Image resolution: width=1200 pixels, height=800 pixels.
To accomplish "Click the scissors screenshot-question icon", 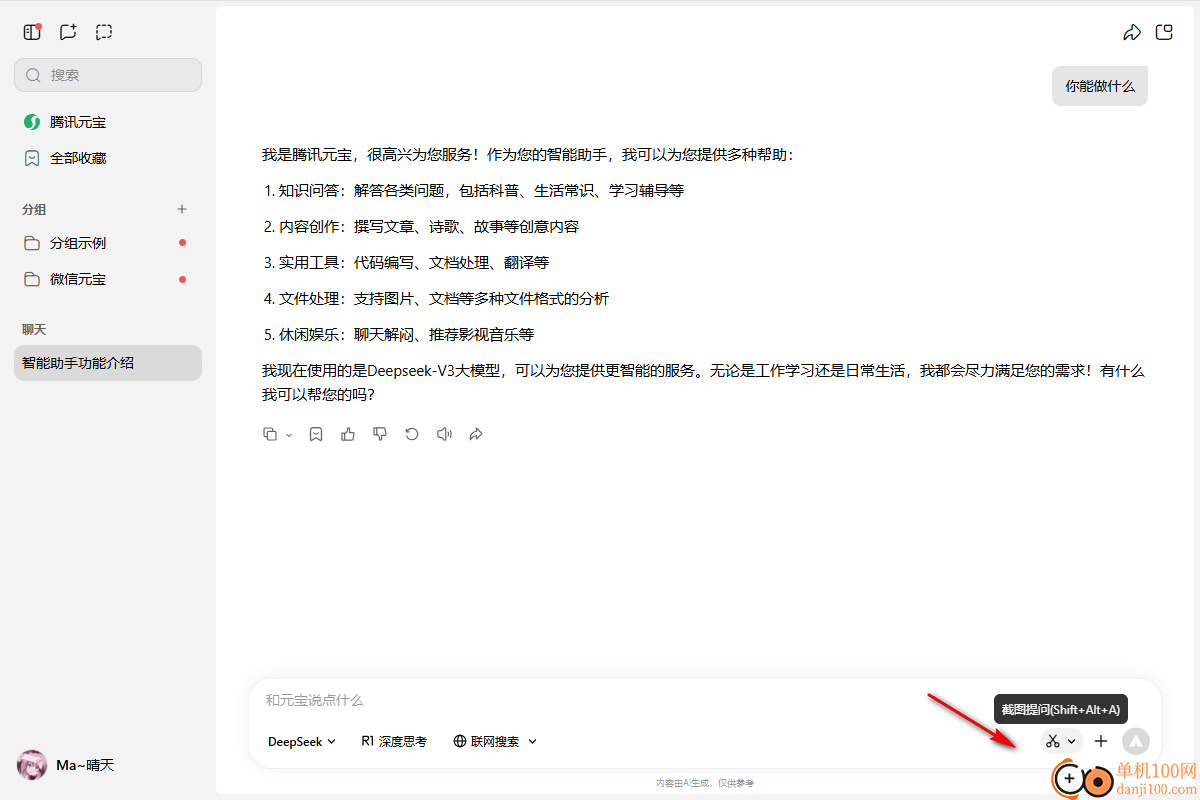I will tap(1052, 741).
